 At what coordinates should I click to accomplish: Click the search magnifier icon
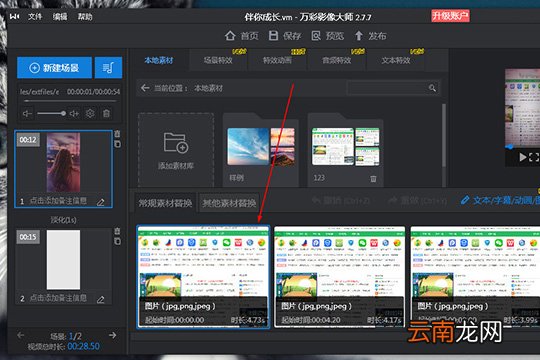pyautogui.click(x=433, y=88)
